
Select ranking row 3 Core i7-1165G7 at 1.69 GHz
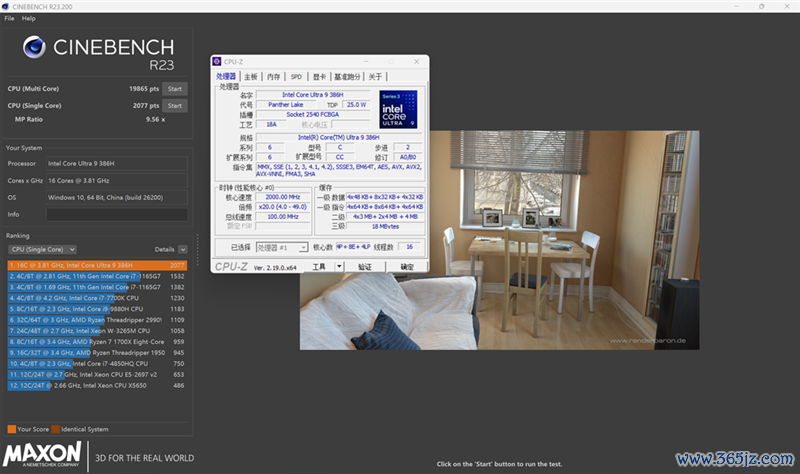[x=97, y=287]
